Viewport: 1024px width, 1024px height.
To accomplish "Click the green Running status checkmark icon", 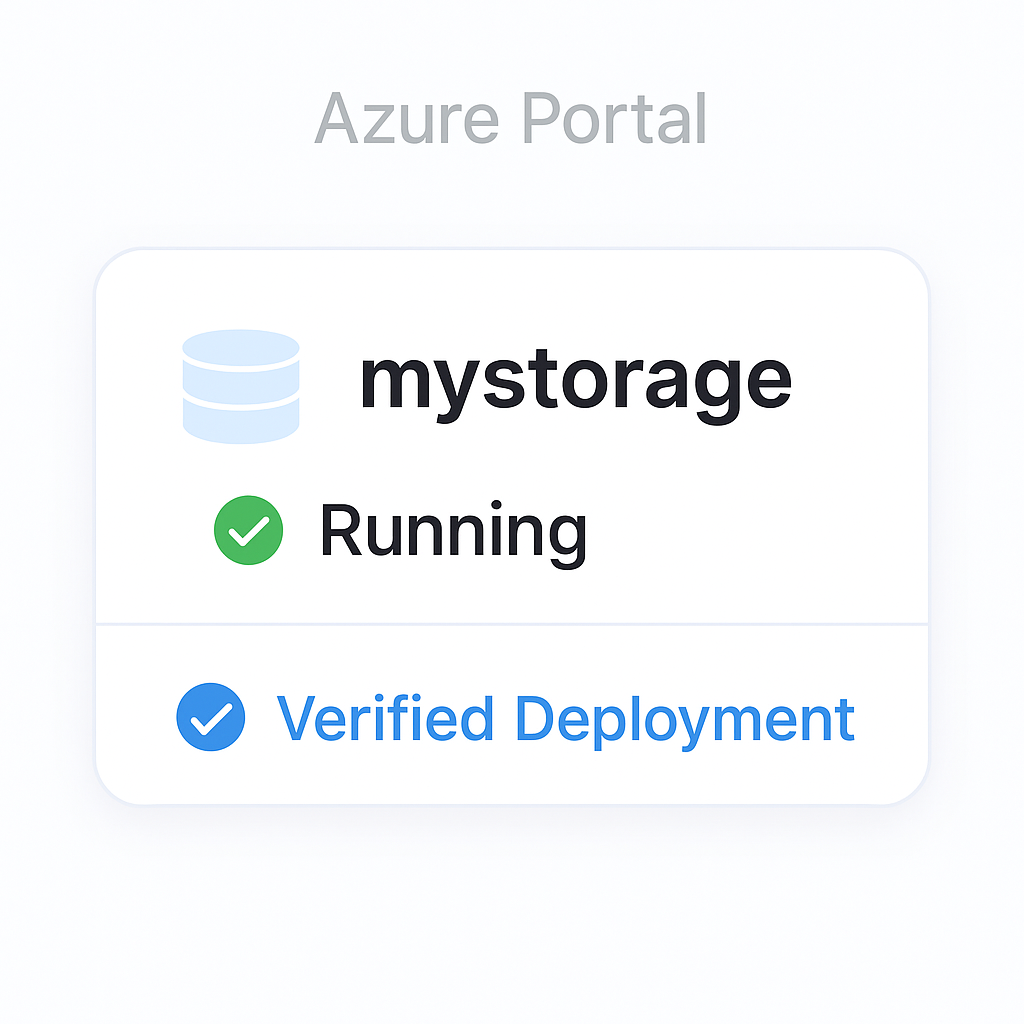I will [x=249, y=530].
